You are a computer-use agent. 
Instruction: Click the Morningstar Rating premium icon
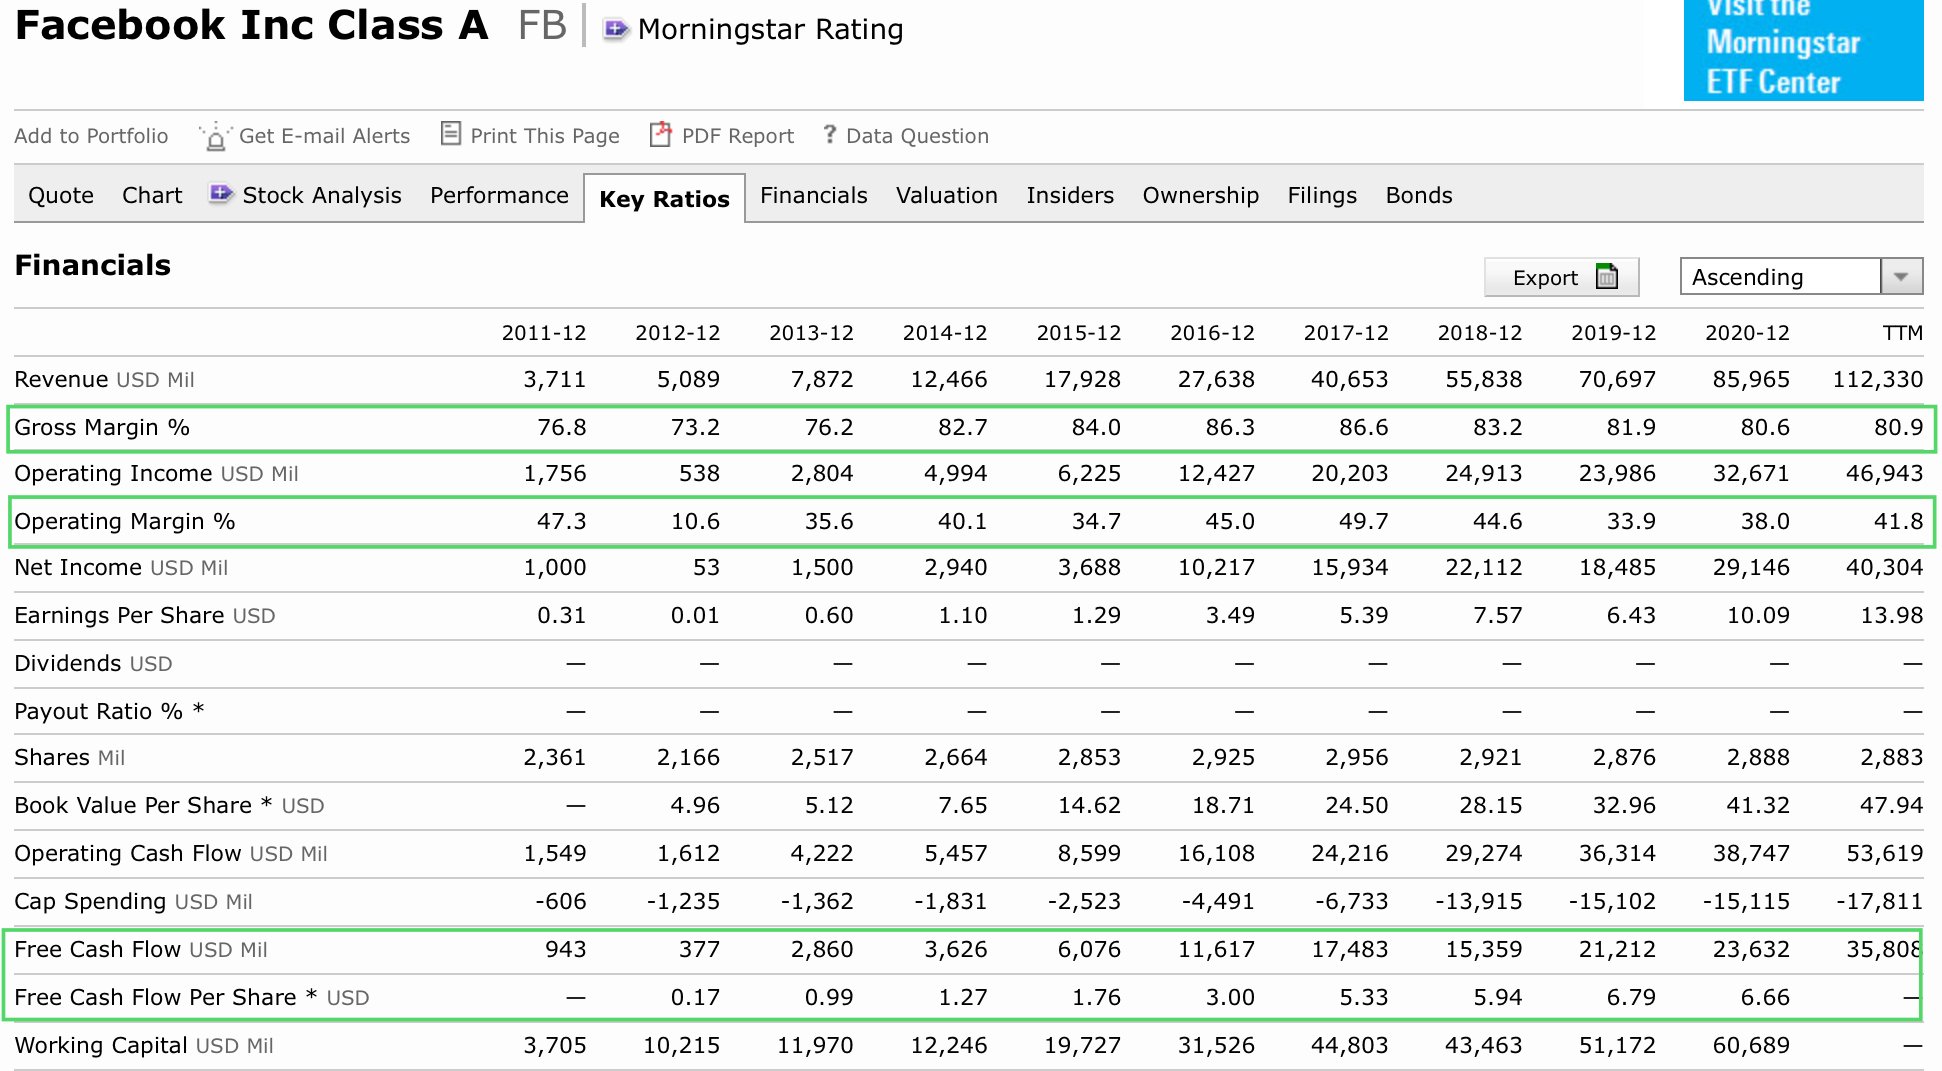615,29
